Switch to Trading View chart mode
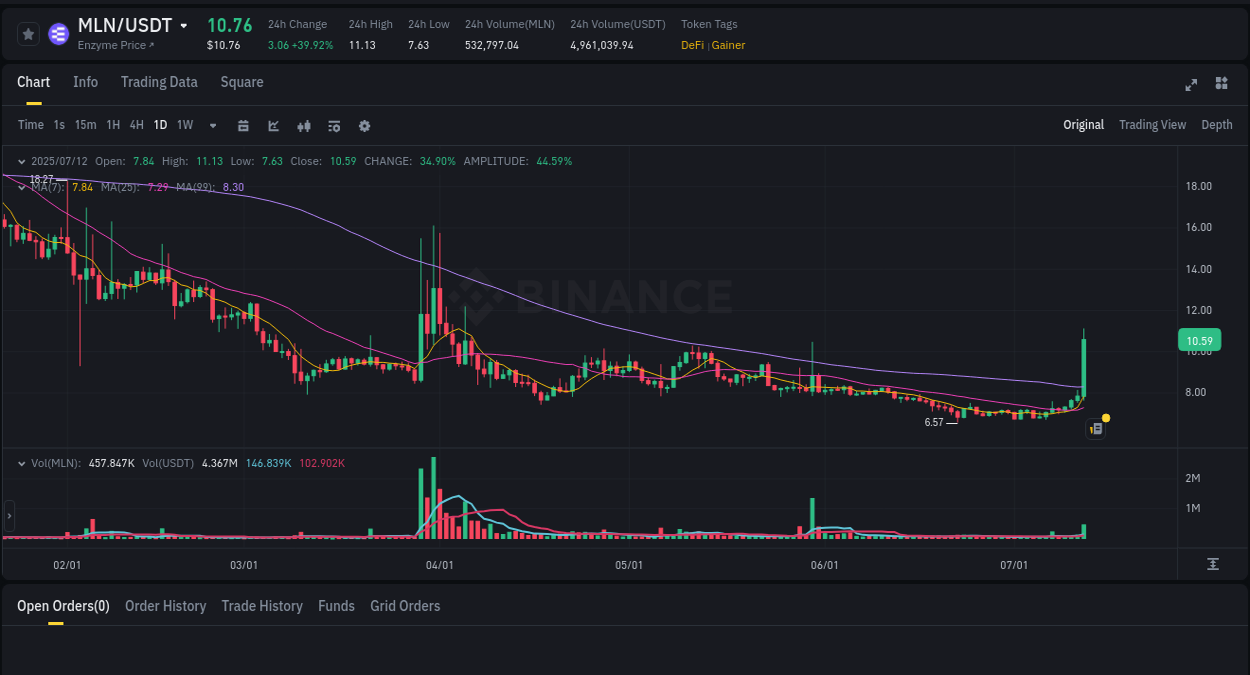The height and width of the screenshot is (675, 1250). pos(1152,124)
